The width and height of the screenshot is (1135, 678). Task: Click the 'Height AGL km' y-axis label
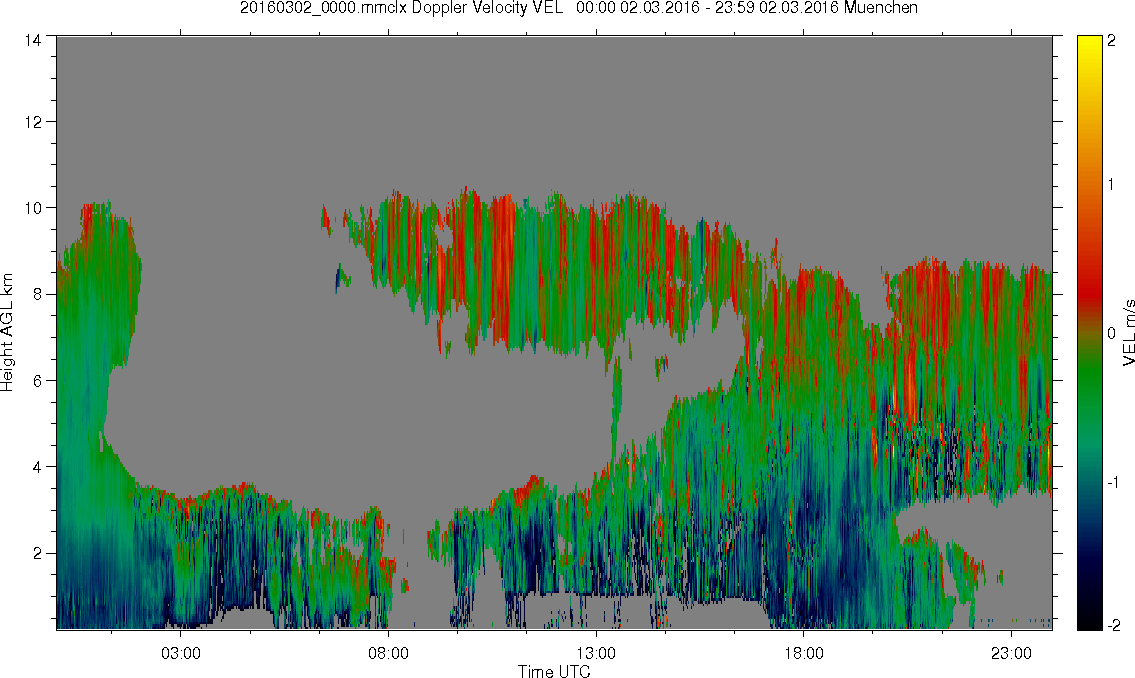[x=7, y=333]
